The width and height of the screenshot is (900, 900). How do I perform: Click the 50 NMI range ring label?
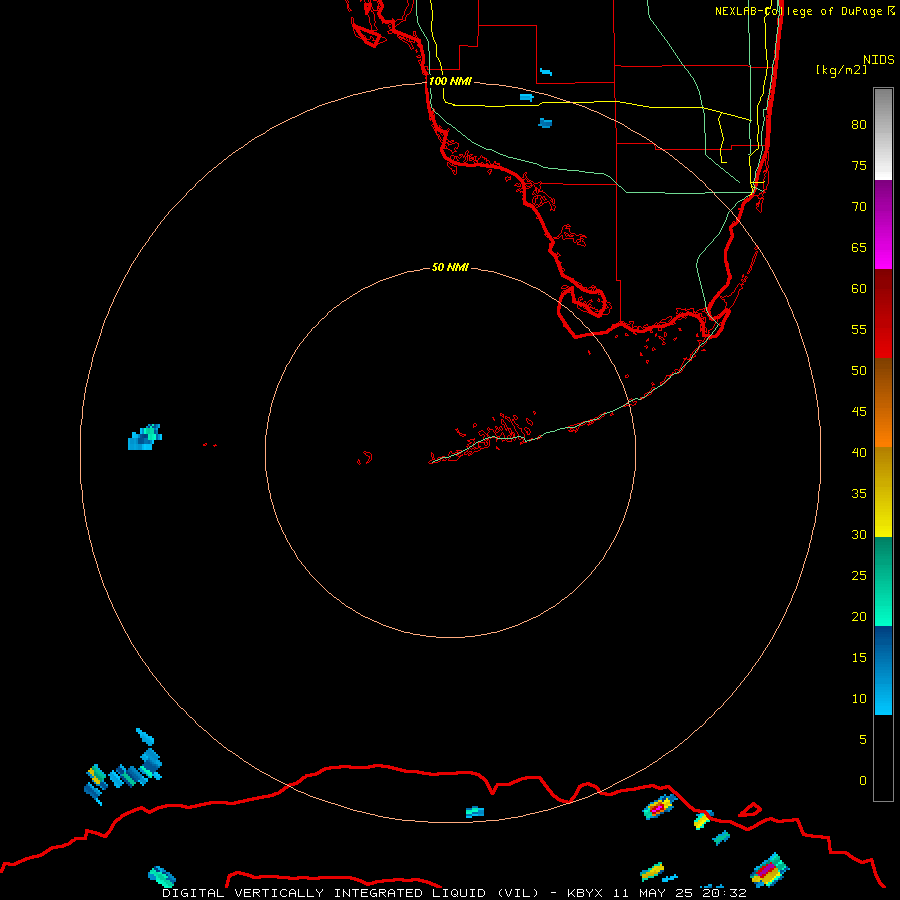[450, 267]
